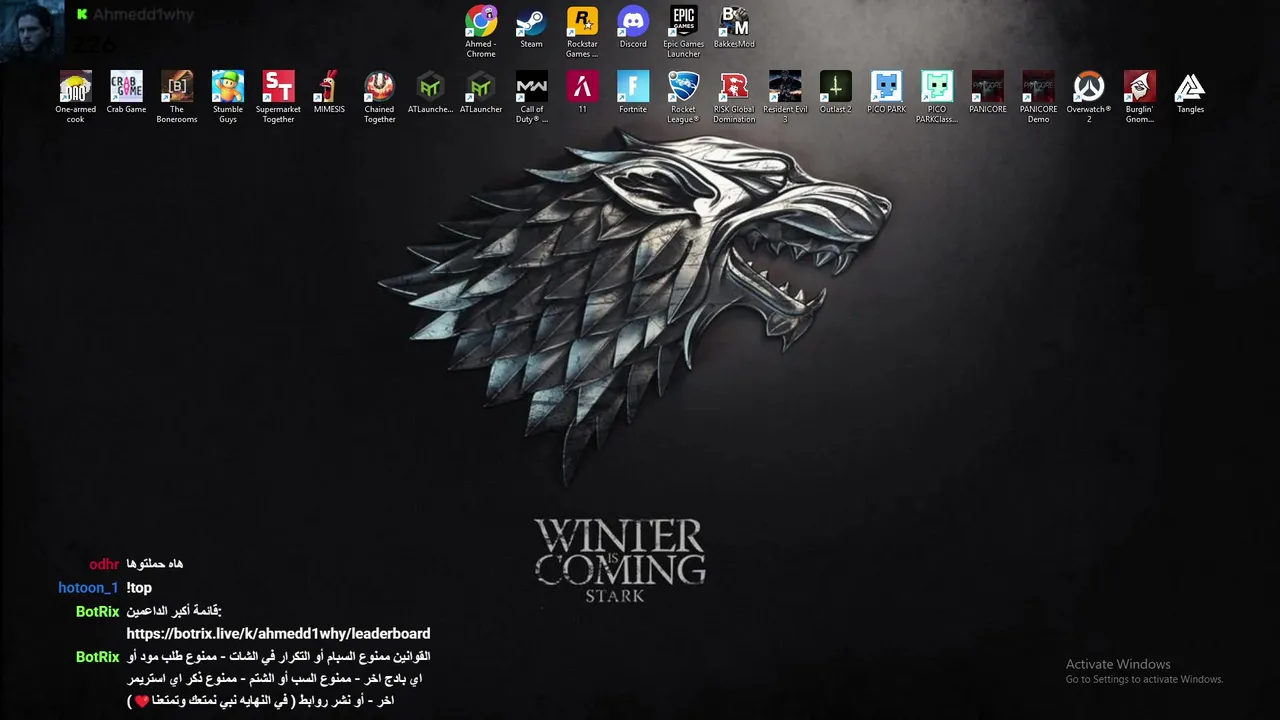Click the webcam thumbnail in corner
1280x720 pixels.
click(x=32, y=30)
